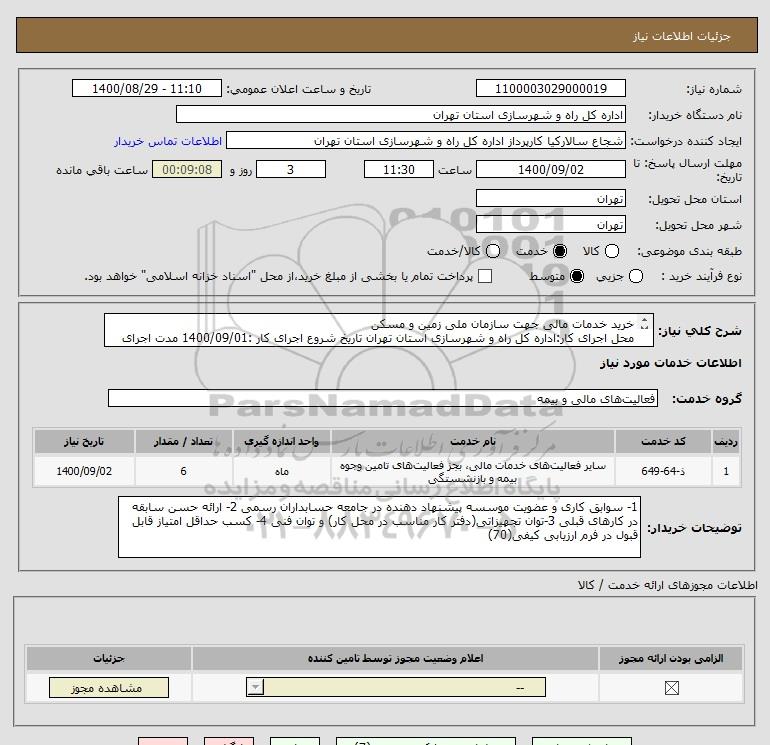Image resolution: width=770 pixels, height=745 pixels.
Task: Click the ردیف column header
Action: pyautogui.click(x=726, y=441)
